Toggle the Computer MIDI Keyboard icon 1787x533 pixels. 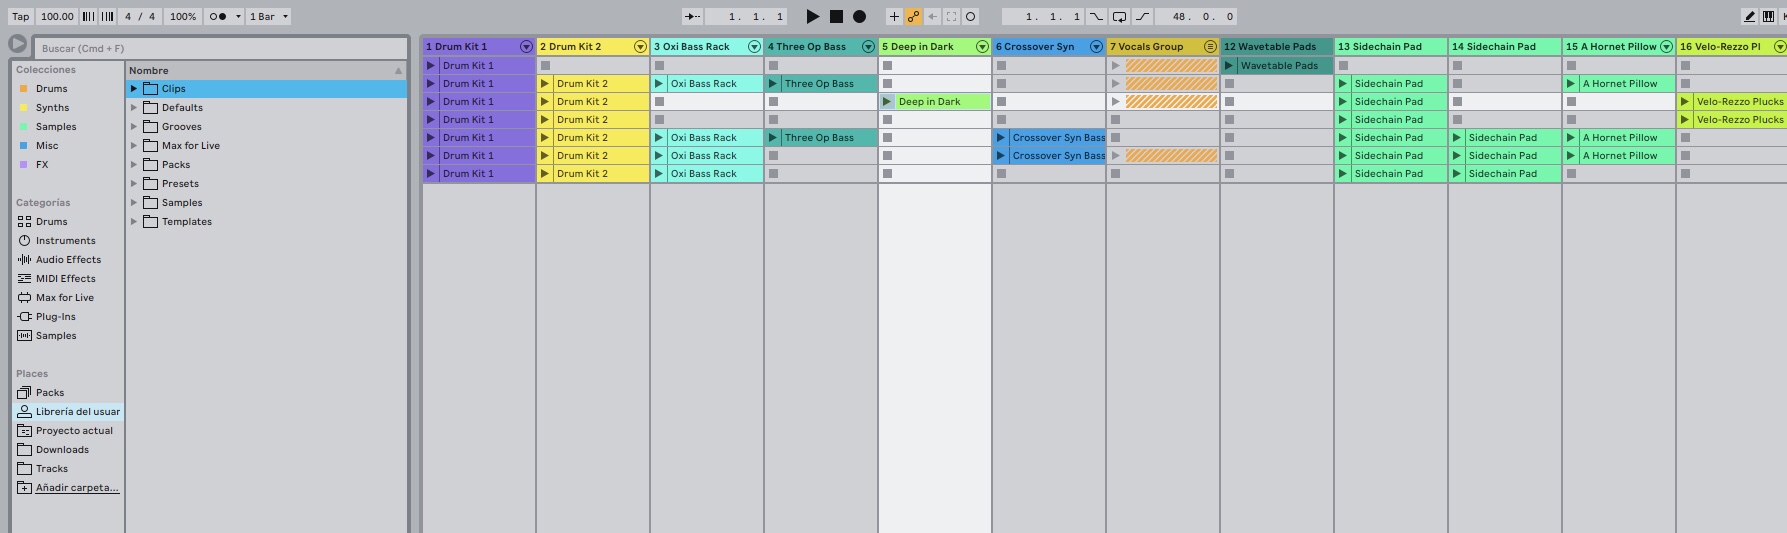[1769, 16]
